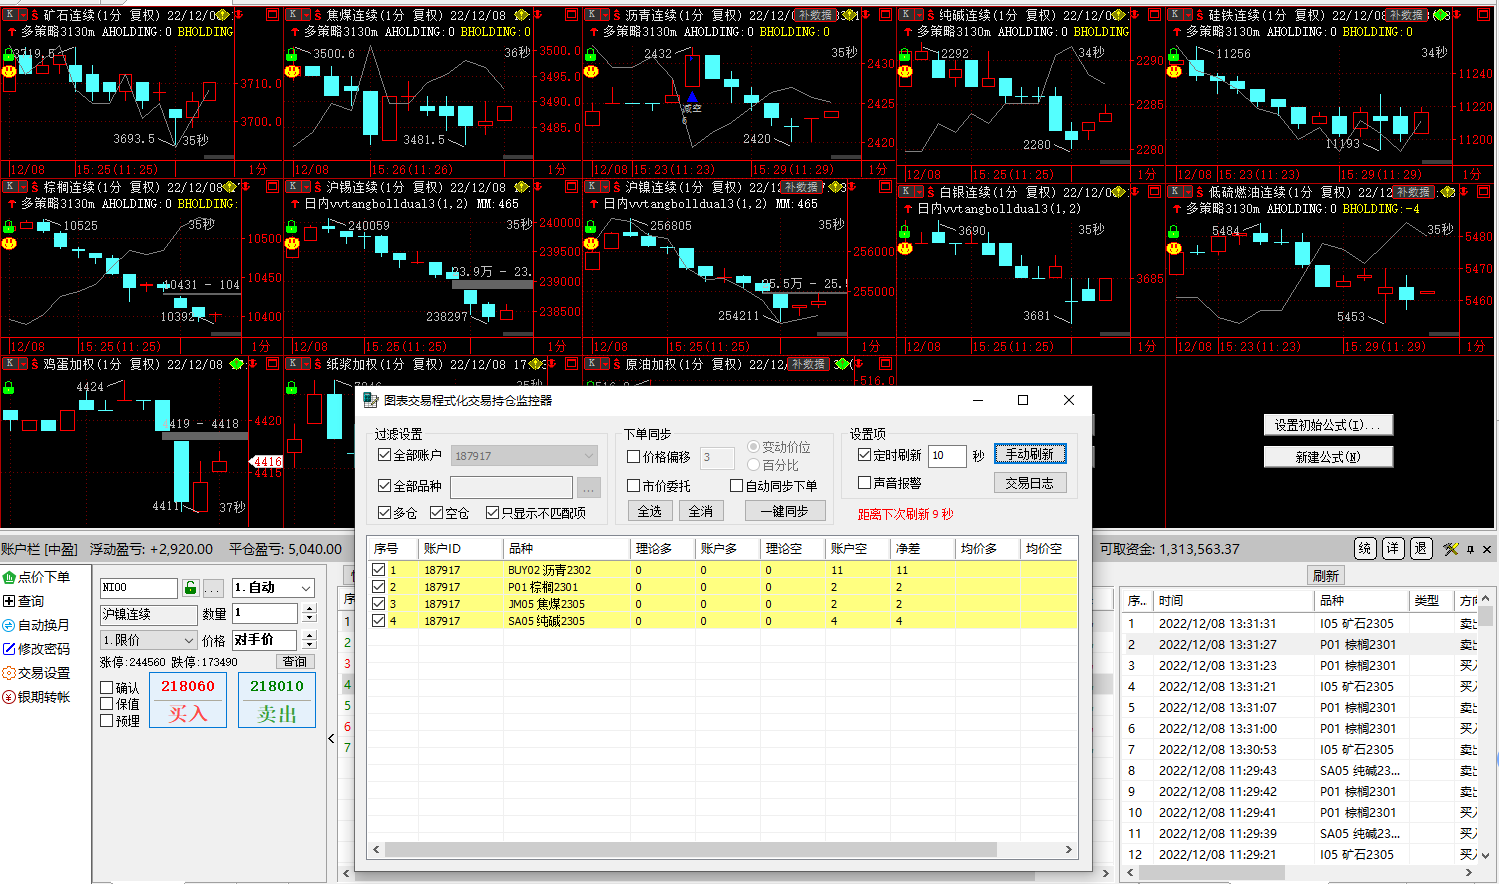Image resolution: width=1499 pixels, height=884 pixels.
Task: Check the 确认 confirm checkbox
Action: 107,688
